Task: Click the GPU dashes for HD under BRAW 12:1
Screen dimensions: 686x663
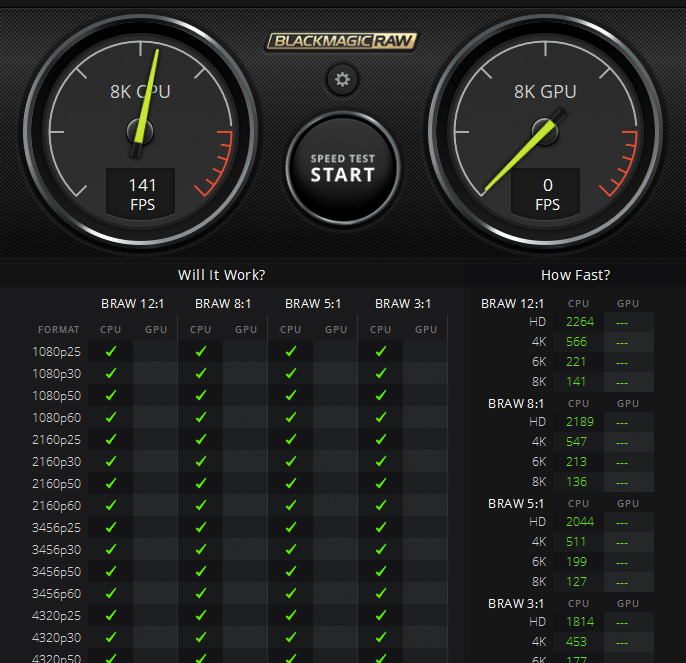Action: pyautogui.click(x=622, y=323)
